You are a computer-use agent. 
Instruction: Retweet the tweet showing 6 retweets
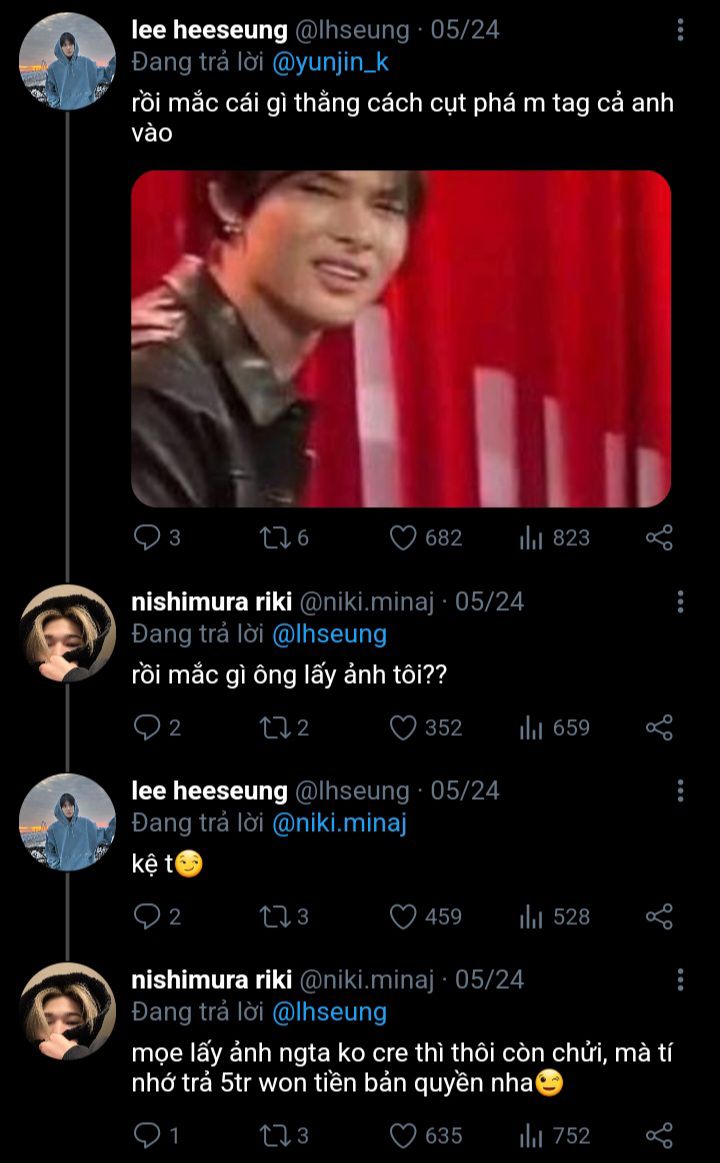(x=272, y=538)
